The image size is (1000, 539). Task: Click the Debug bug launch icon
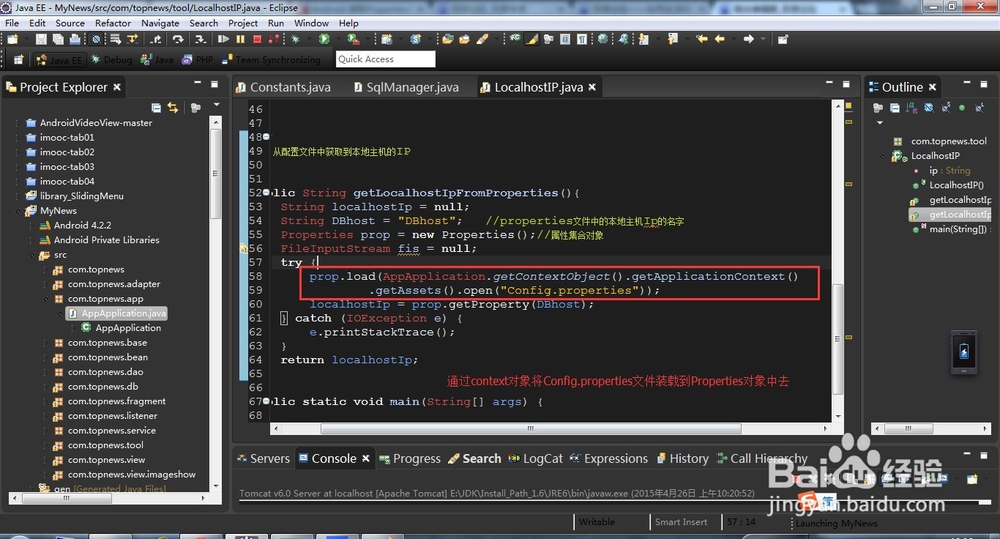tap(295, 40)
